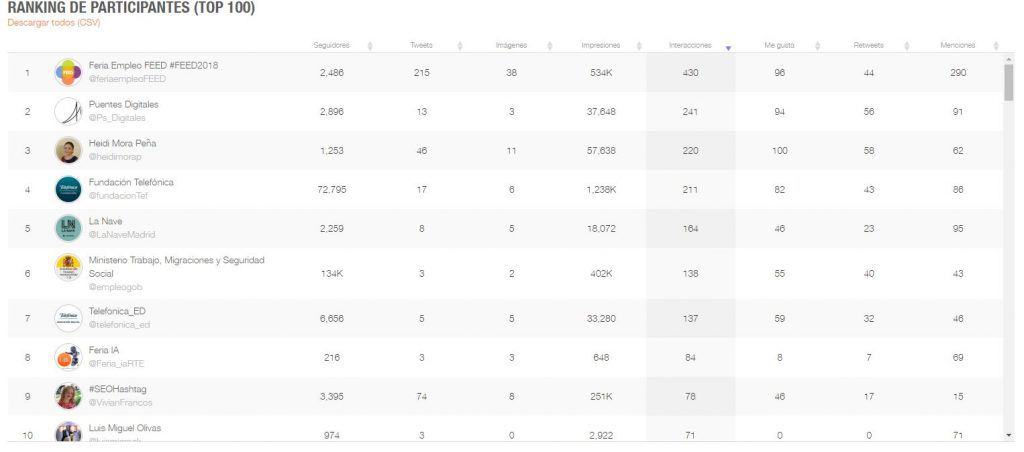Click Telefonica_ED avatar logo
This screenshot has width=1024, height=452.
pos(69,319)
